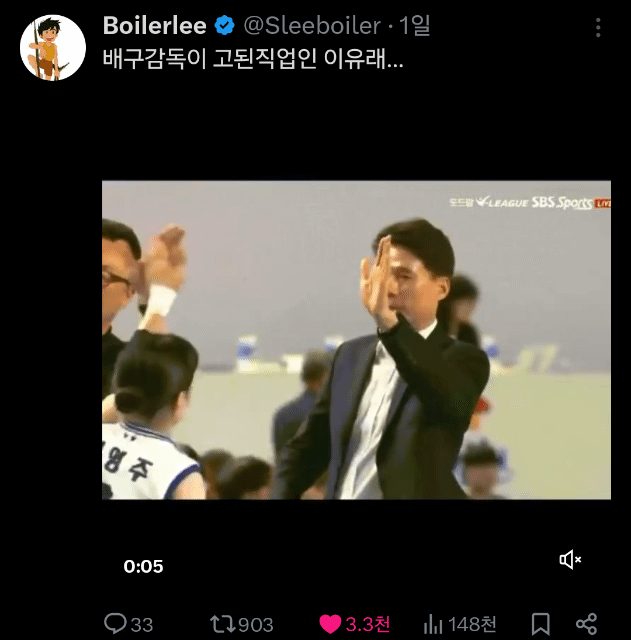
Task: Click the like count 3.3천
Action: click(368, 624)
